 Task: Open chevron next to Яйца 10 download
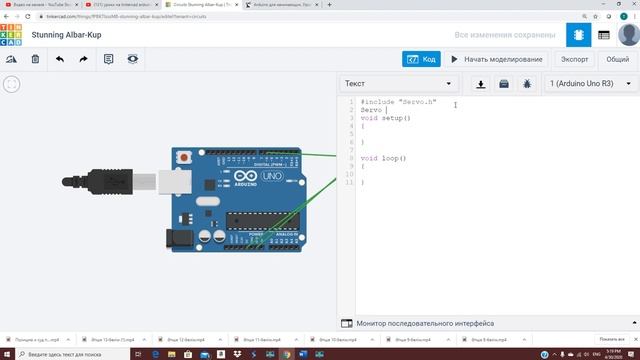[x=372, y=340]
